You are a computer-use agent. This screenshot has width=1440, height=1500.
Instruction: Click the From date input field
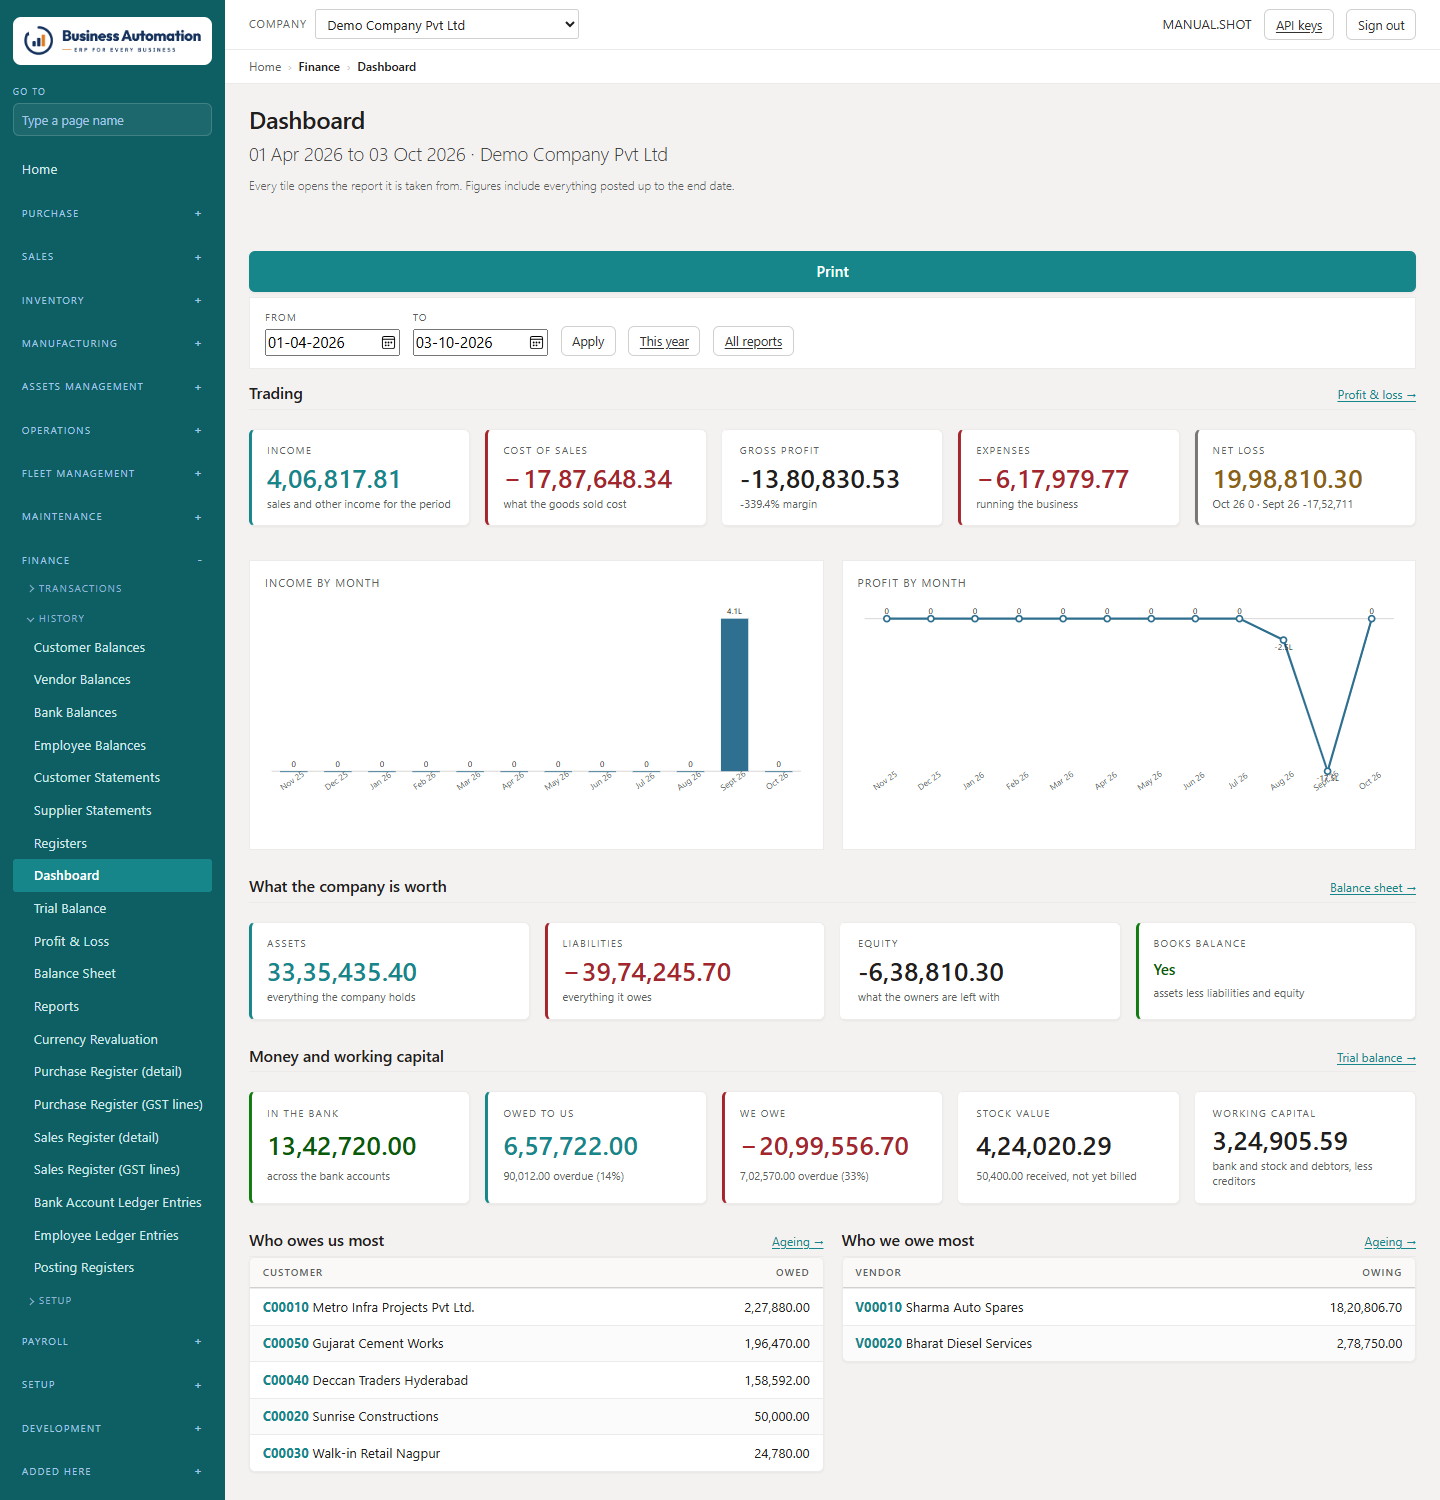click(x=332, y=343)
